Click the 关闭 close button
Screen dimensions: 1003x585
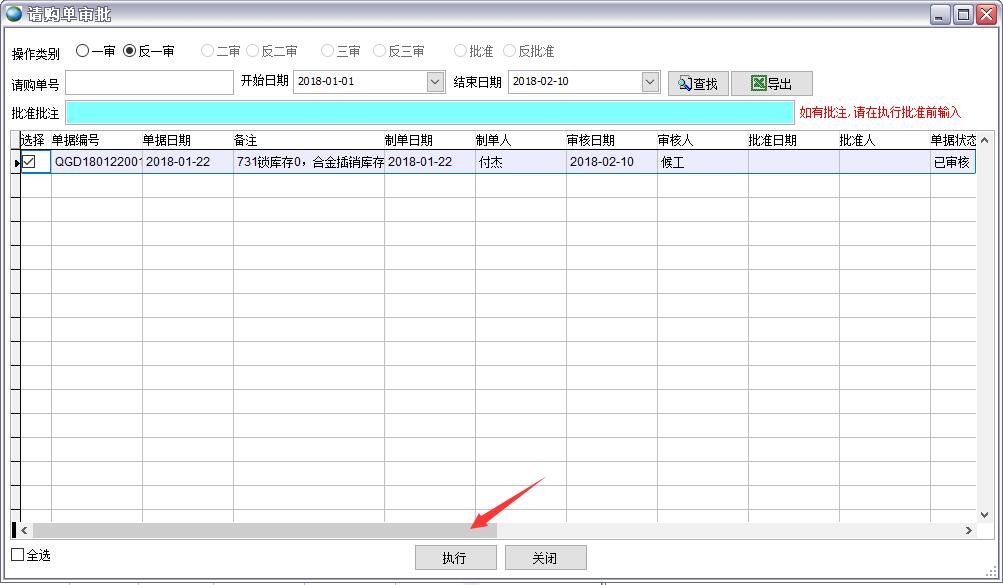(x=545, y=557)
